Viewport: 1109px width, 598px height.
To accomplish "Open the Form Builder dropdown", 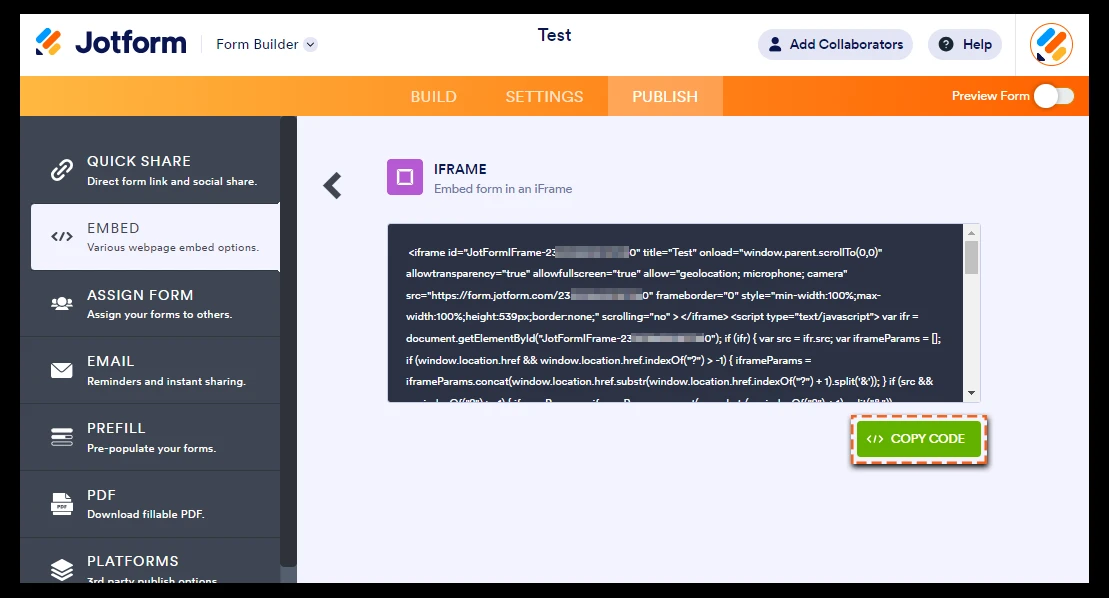I will click(265, 44).
